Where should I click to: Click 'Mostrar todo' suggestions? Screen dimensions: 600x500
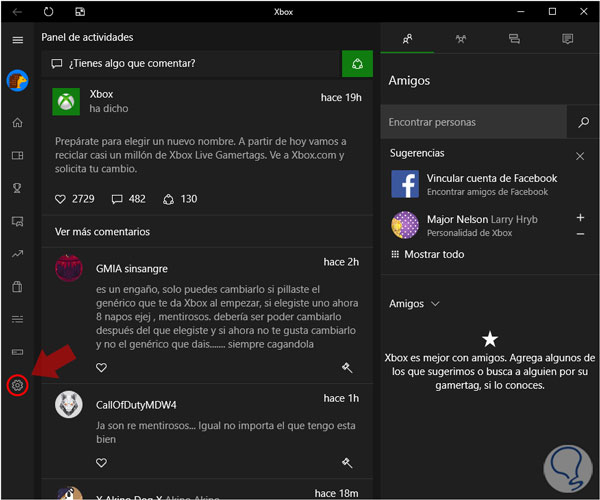point(427,254)
